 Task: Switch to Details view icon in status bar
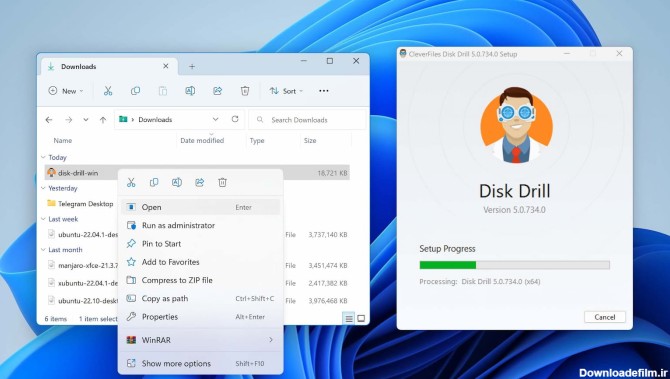[x=349, y=318]
